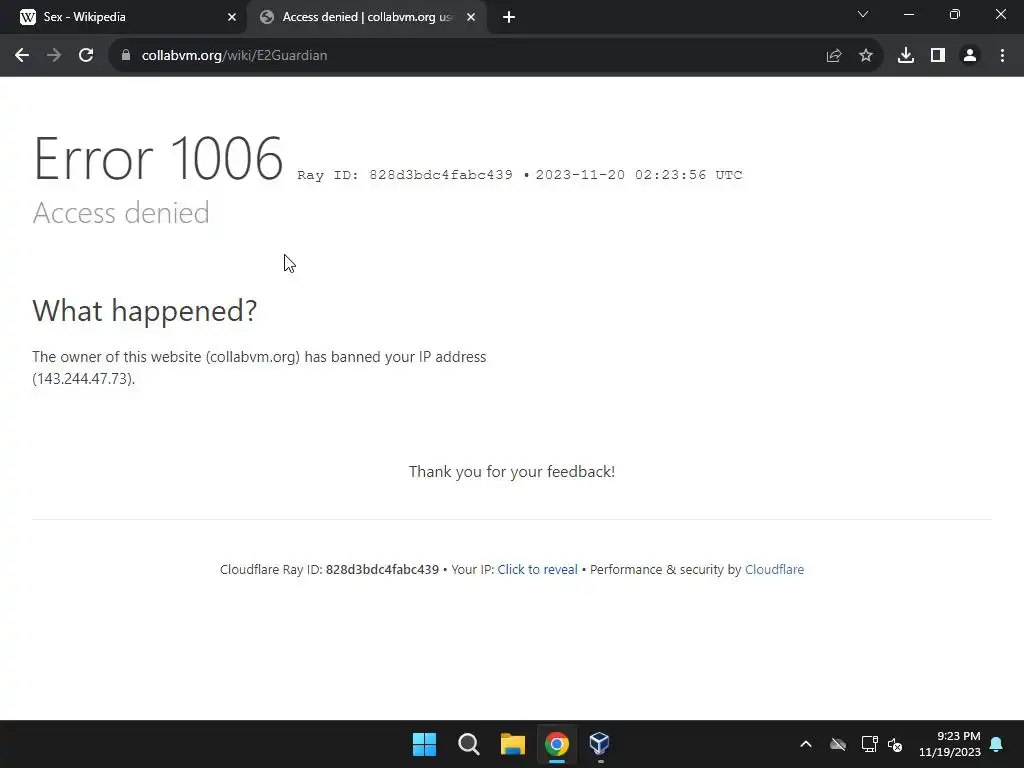Open Chrome three-dot menu
This screenshot has width=1024, height=768.
pos(1002,56)
